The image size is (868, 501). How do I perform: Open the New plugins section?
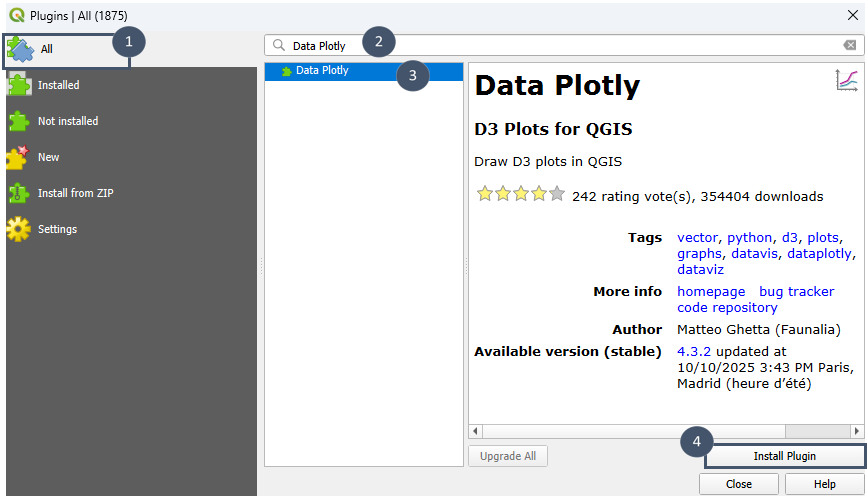[48, 157]
